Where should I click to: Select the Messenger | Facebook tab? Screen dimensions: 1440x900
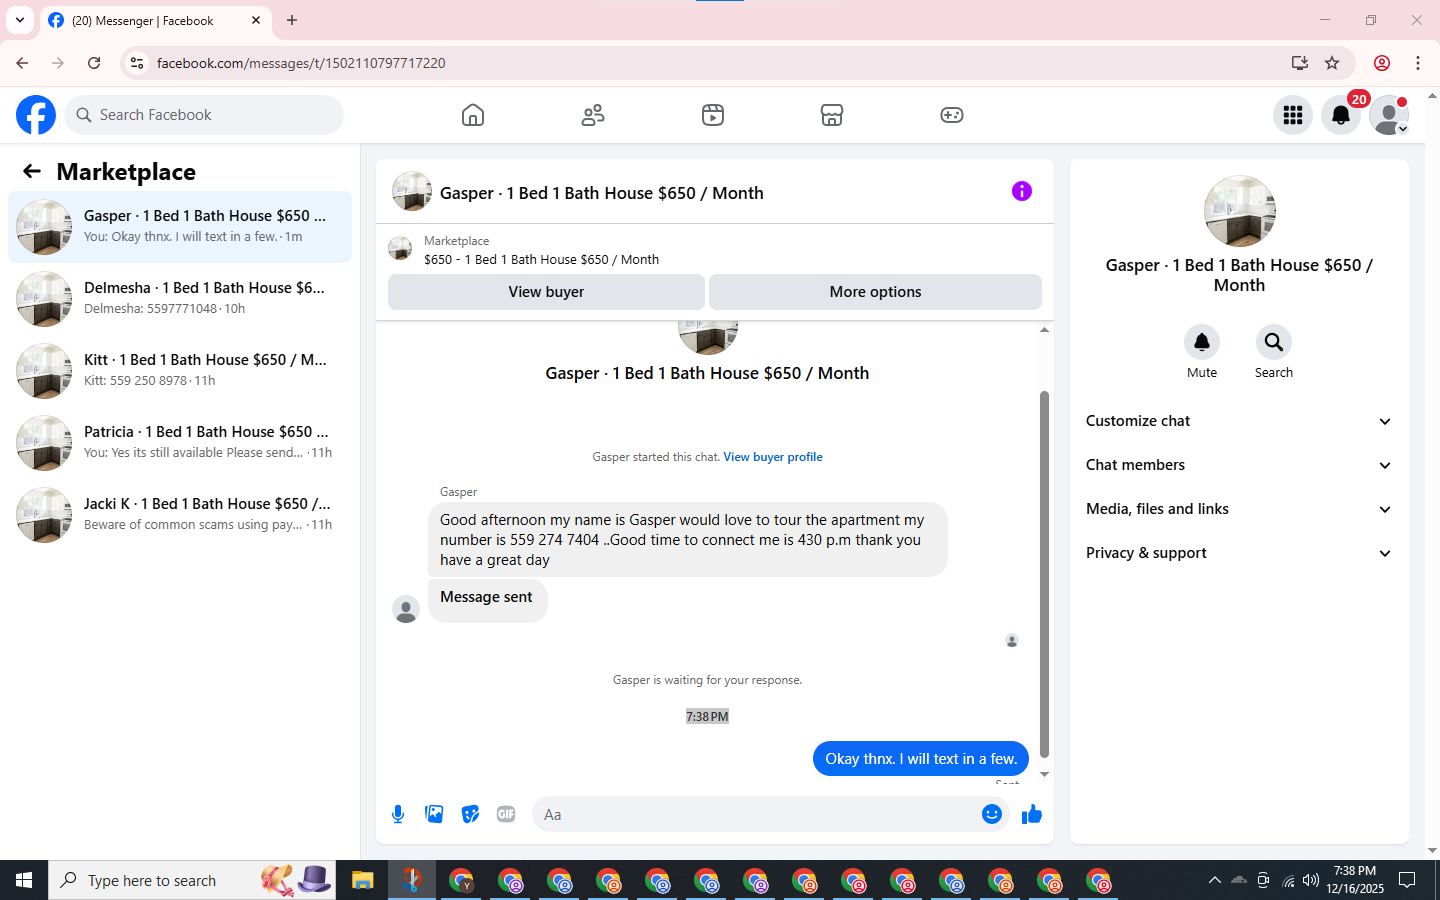pos(155,20)
